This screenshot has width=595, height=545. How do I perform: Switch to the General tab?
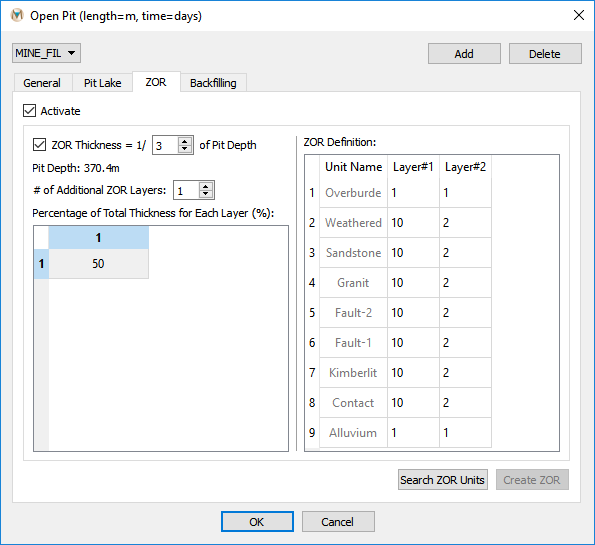(x=42, y=83)
